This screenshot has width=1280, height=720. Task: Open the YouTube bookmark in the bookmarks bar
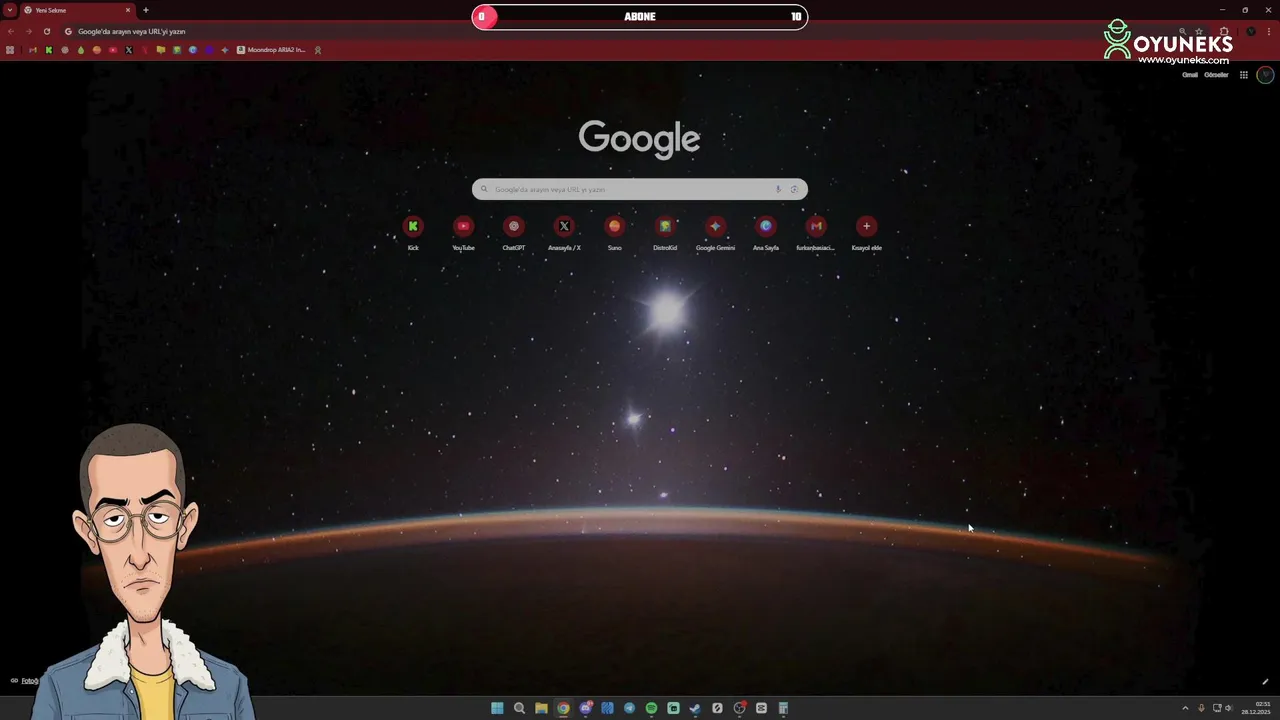(x=113, y=50)
